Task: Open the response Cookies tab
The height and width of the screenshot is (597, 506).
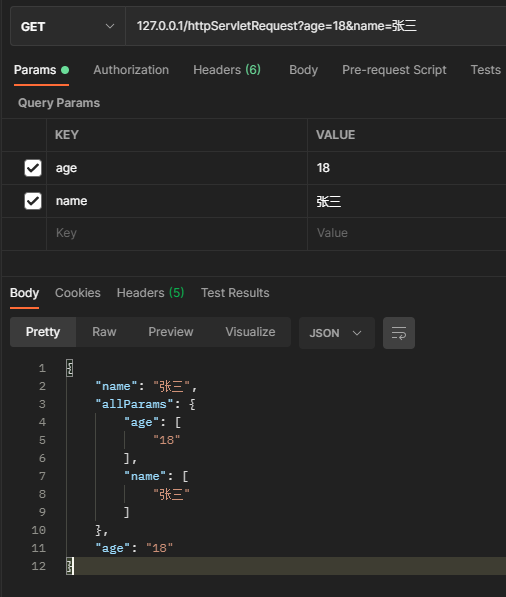Action: (x=78, y=293)
